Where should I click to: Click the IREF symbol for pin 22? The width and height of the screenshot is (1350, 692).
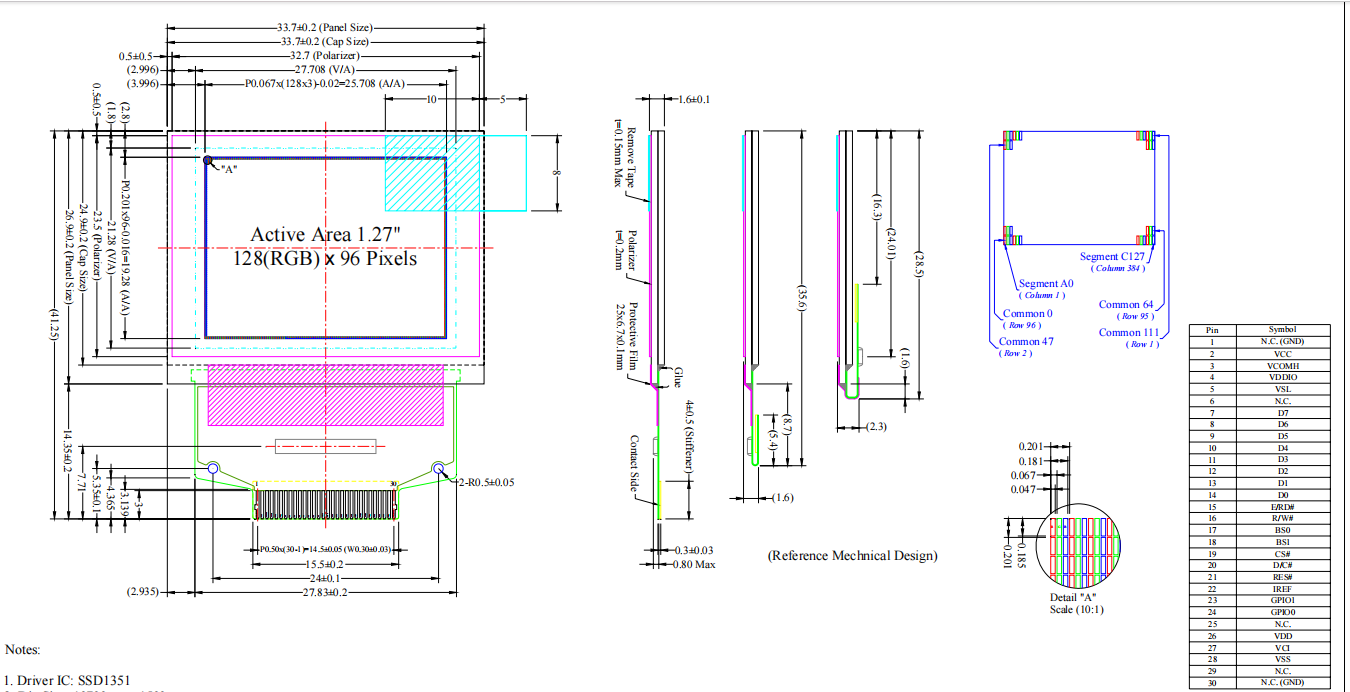click(x=1282, y=589)
